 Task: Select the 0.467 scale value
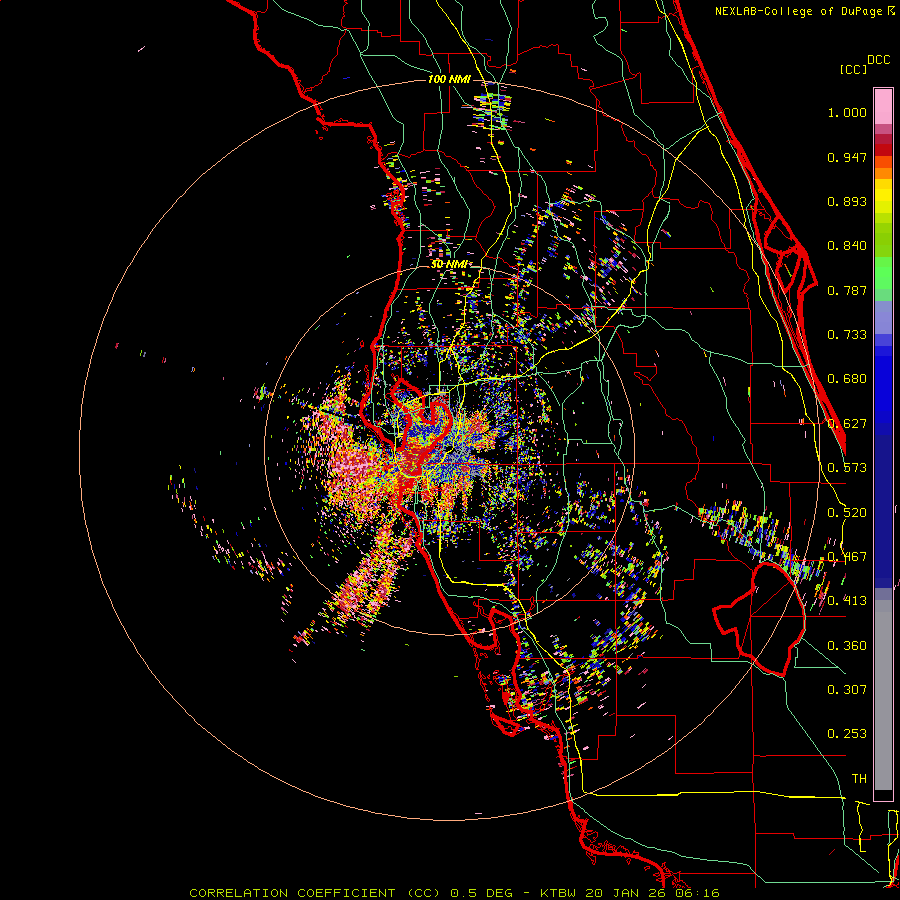847,557
